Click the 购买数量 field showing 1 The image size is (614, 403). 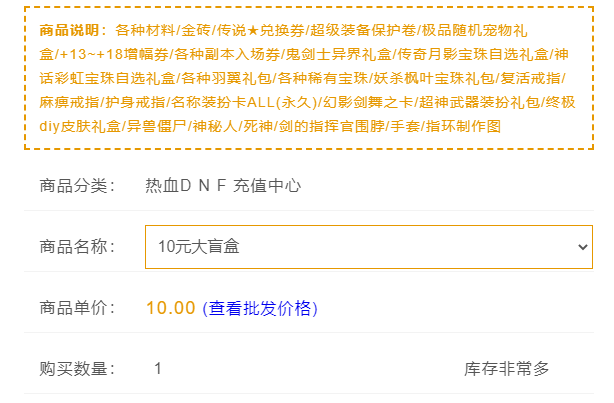point(158,369)
